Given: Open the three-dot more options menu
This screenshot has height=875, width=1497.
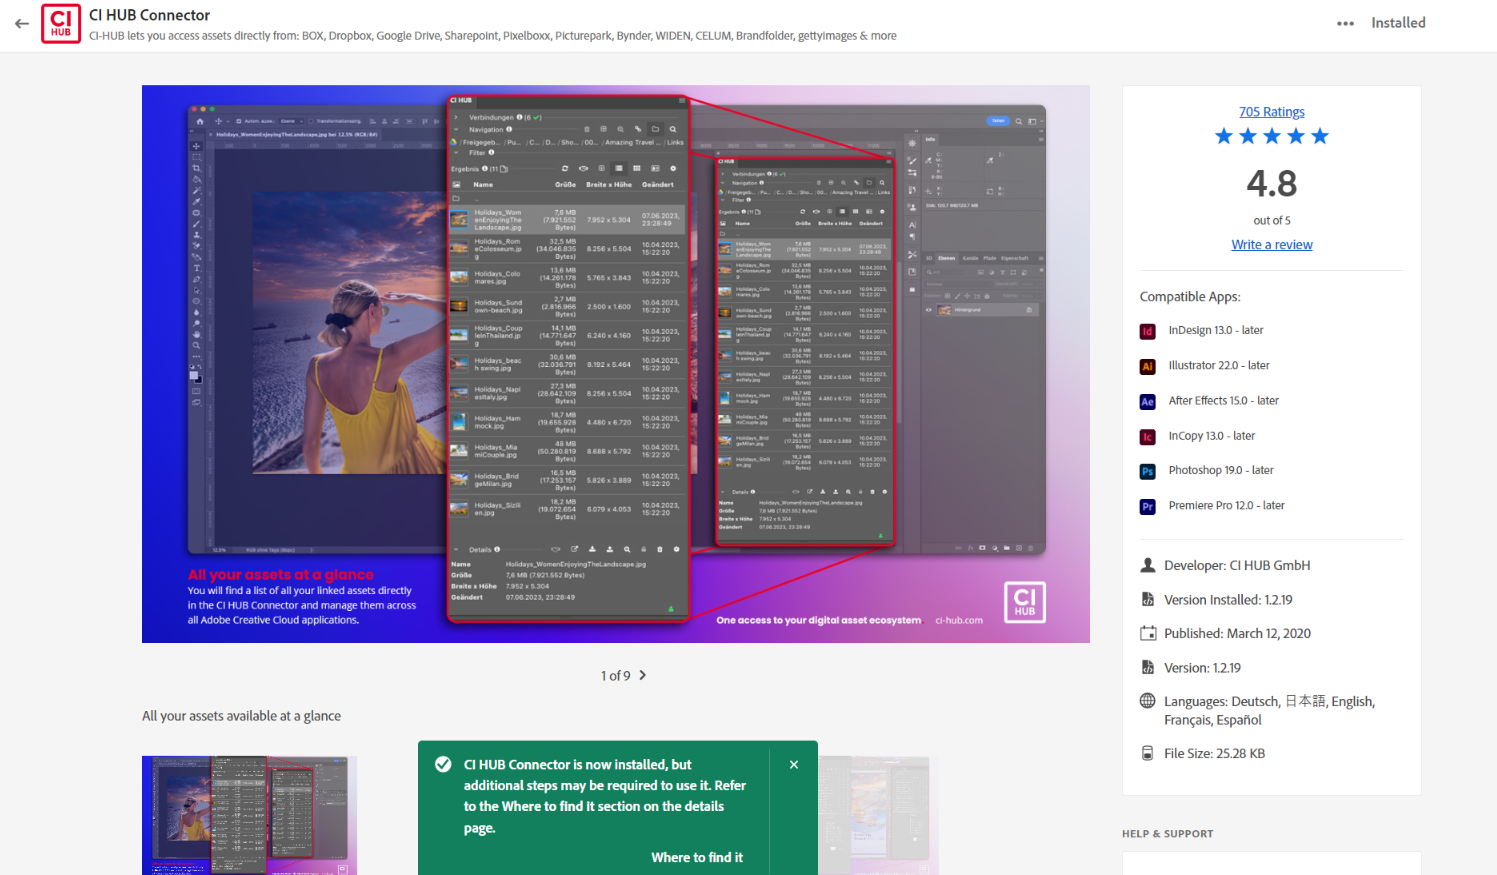Looking at the screenshot, I should (1345, 23).
